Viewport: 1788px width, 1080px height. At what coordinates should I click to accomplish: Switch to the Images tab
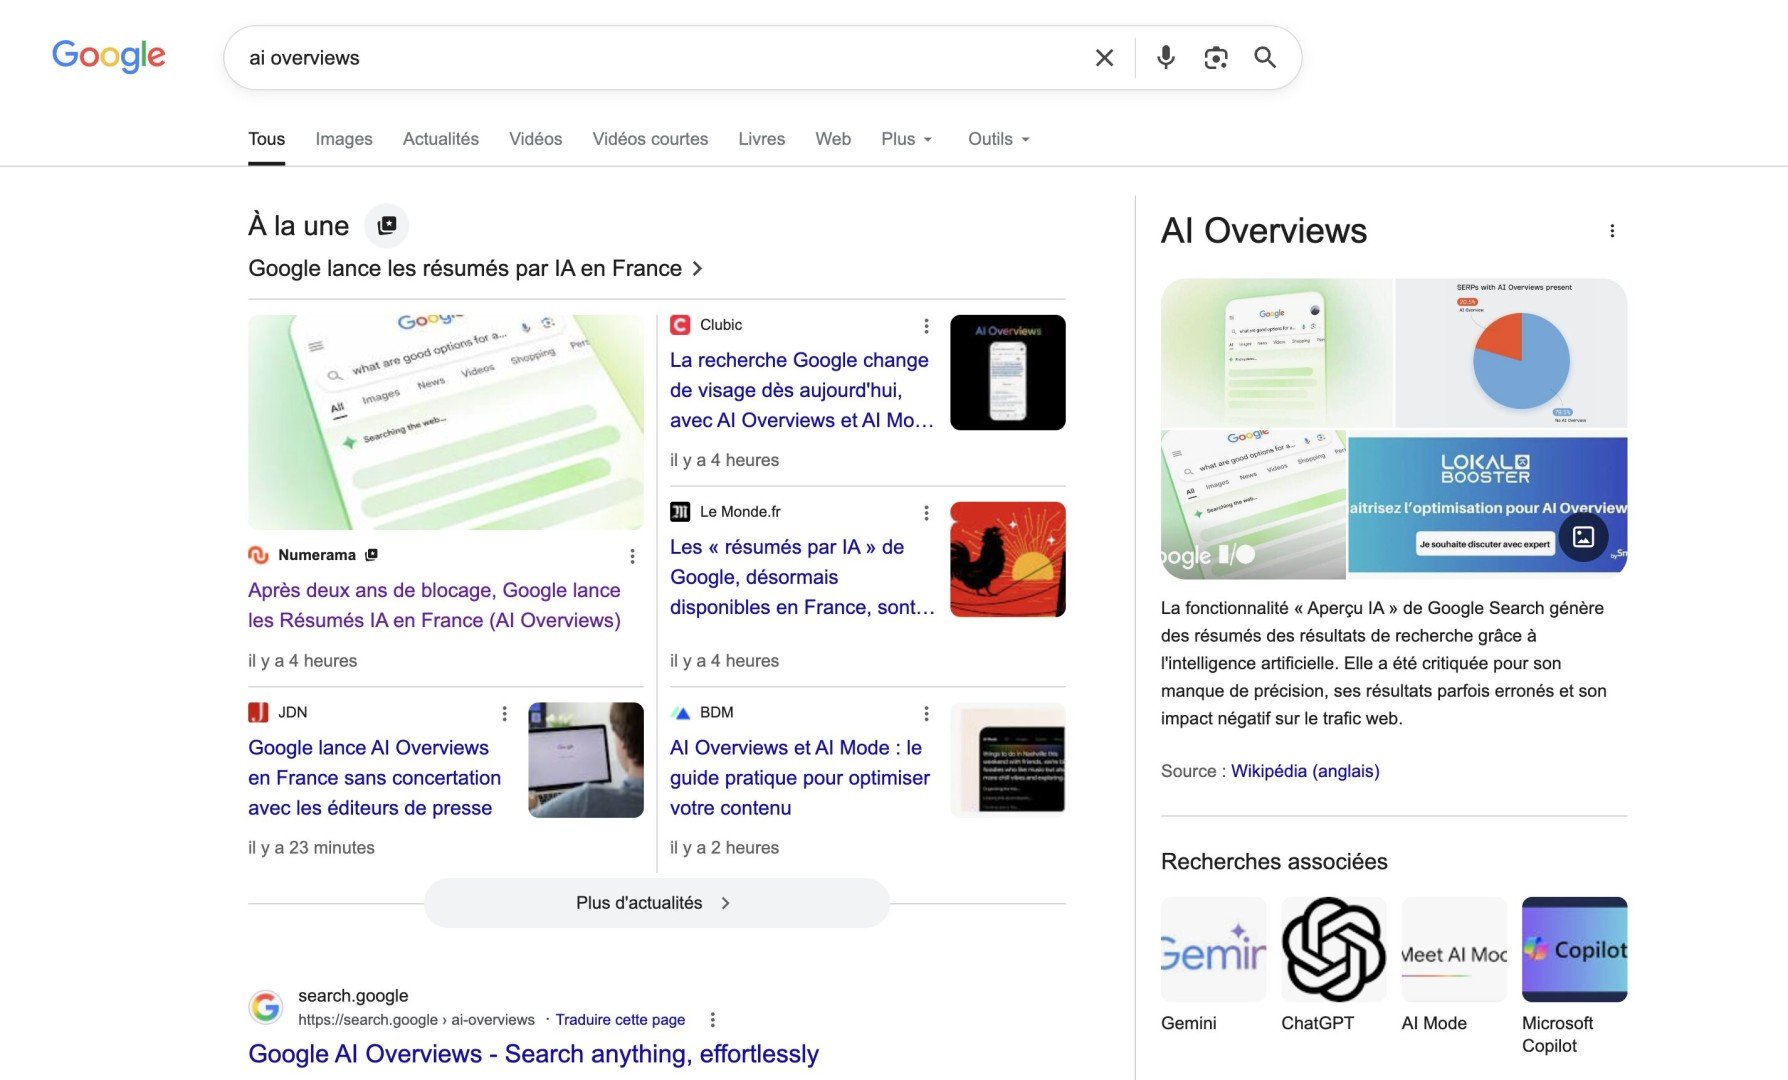click(x=343, y=139)
